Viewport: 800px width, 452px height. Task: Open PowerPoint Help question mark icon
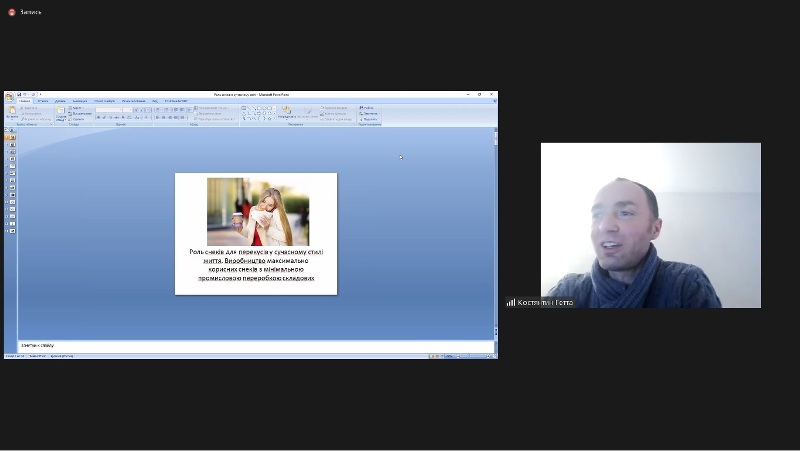click(494, 101)
